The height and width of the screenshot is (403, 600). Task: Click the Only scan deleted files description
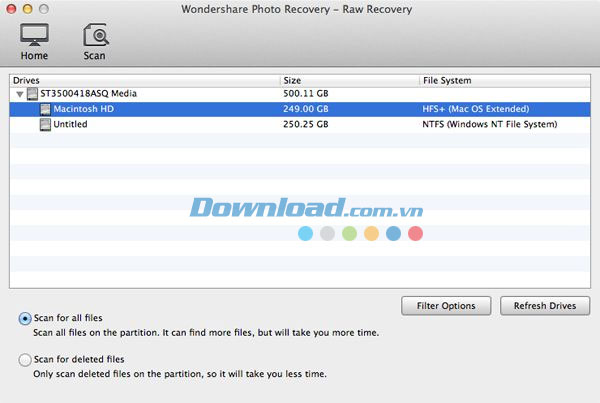pyautogui.click(x=180, y=374)
